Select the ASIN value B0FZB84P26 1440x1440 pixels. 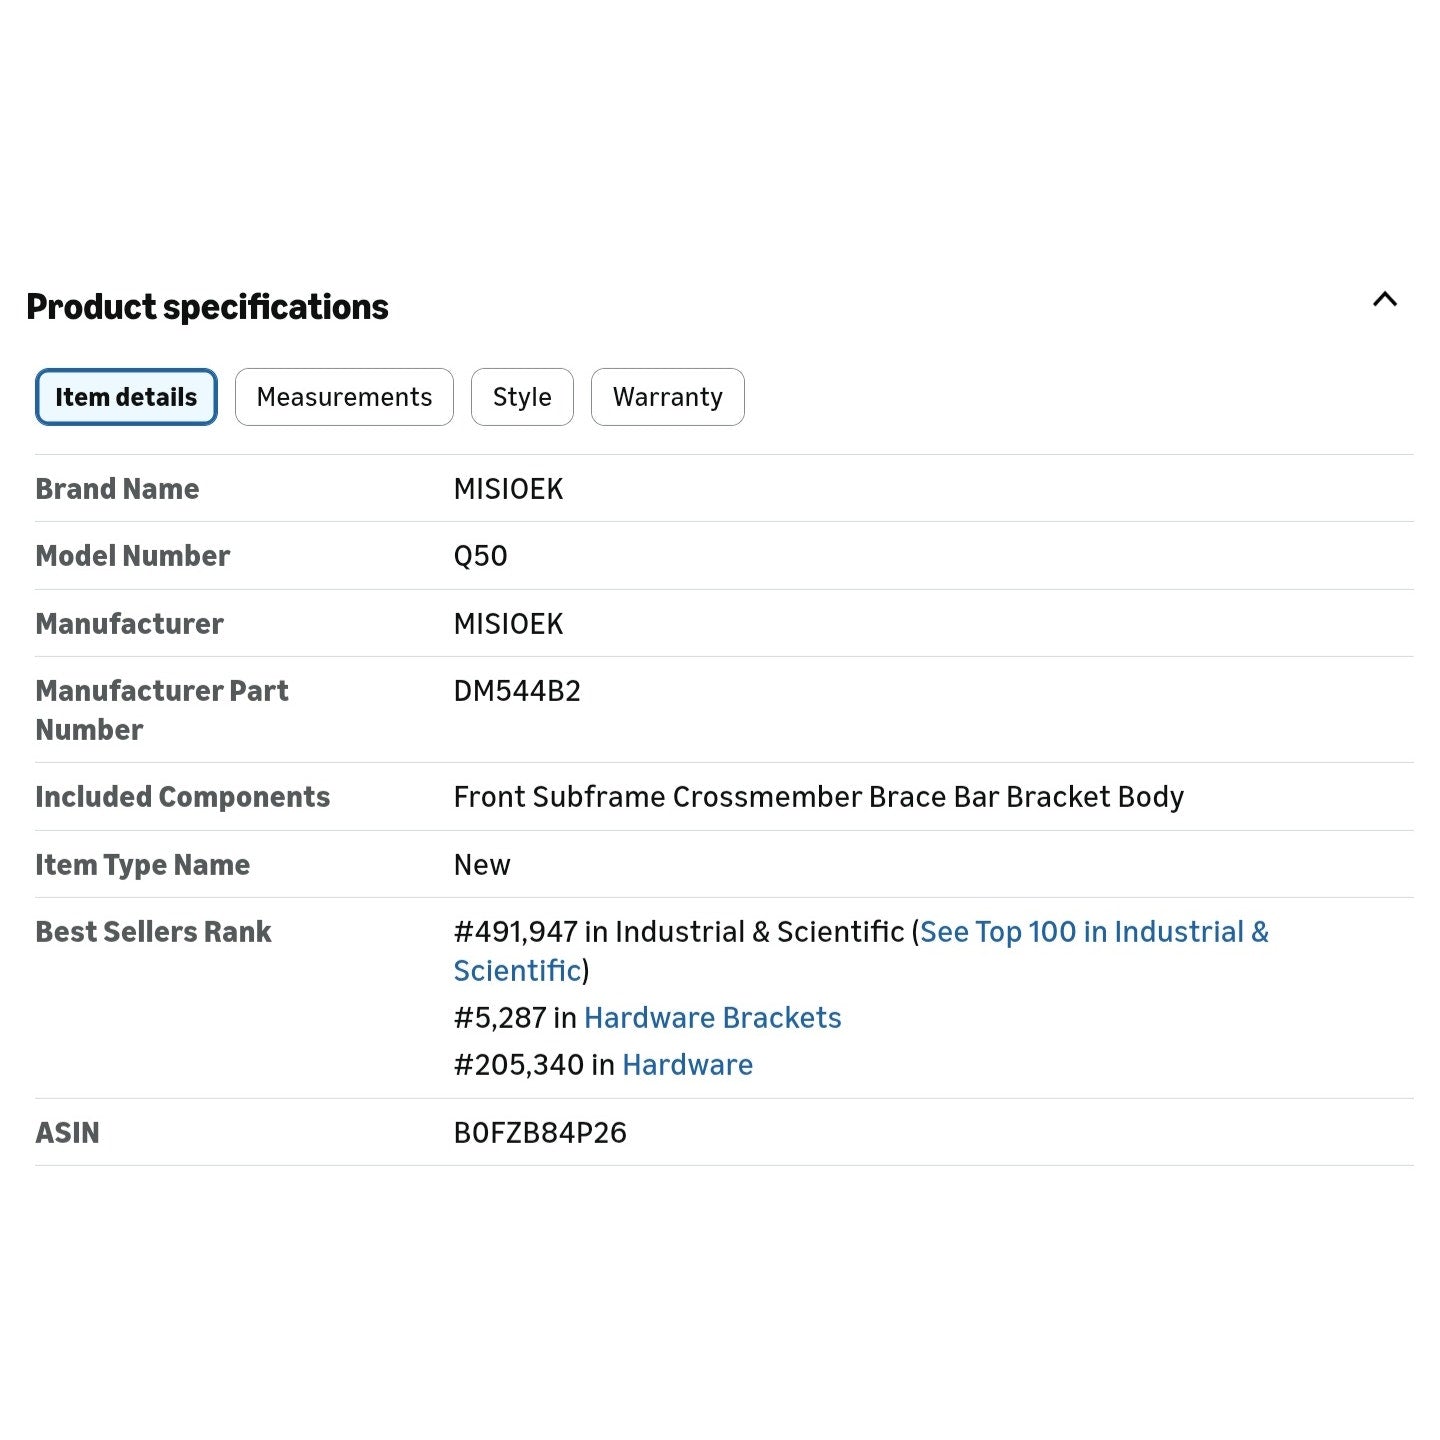(x=540, y=1133)
